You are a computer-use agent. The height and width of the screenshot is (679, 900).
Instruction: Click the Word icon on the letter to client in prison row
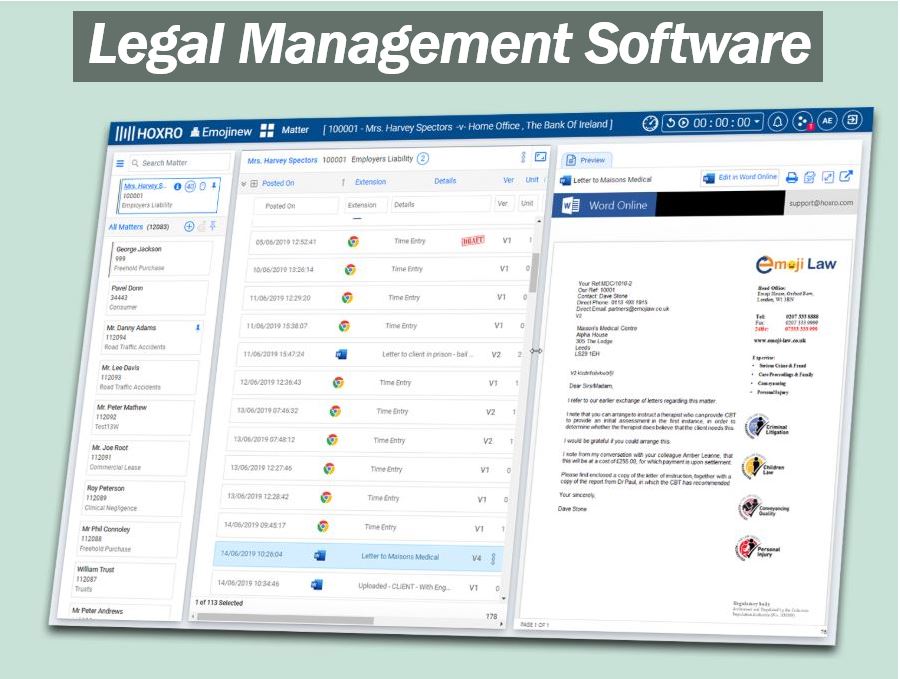pyautogui.click(x=341, y=354)
